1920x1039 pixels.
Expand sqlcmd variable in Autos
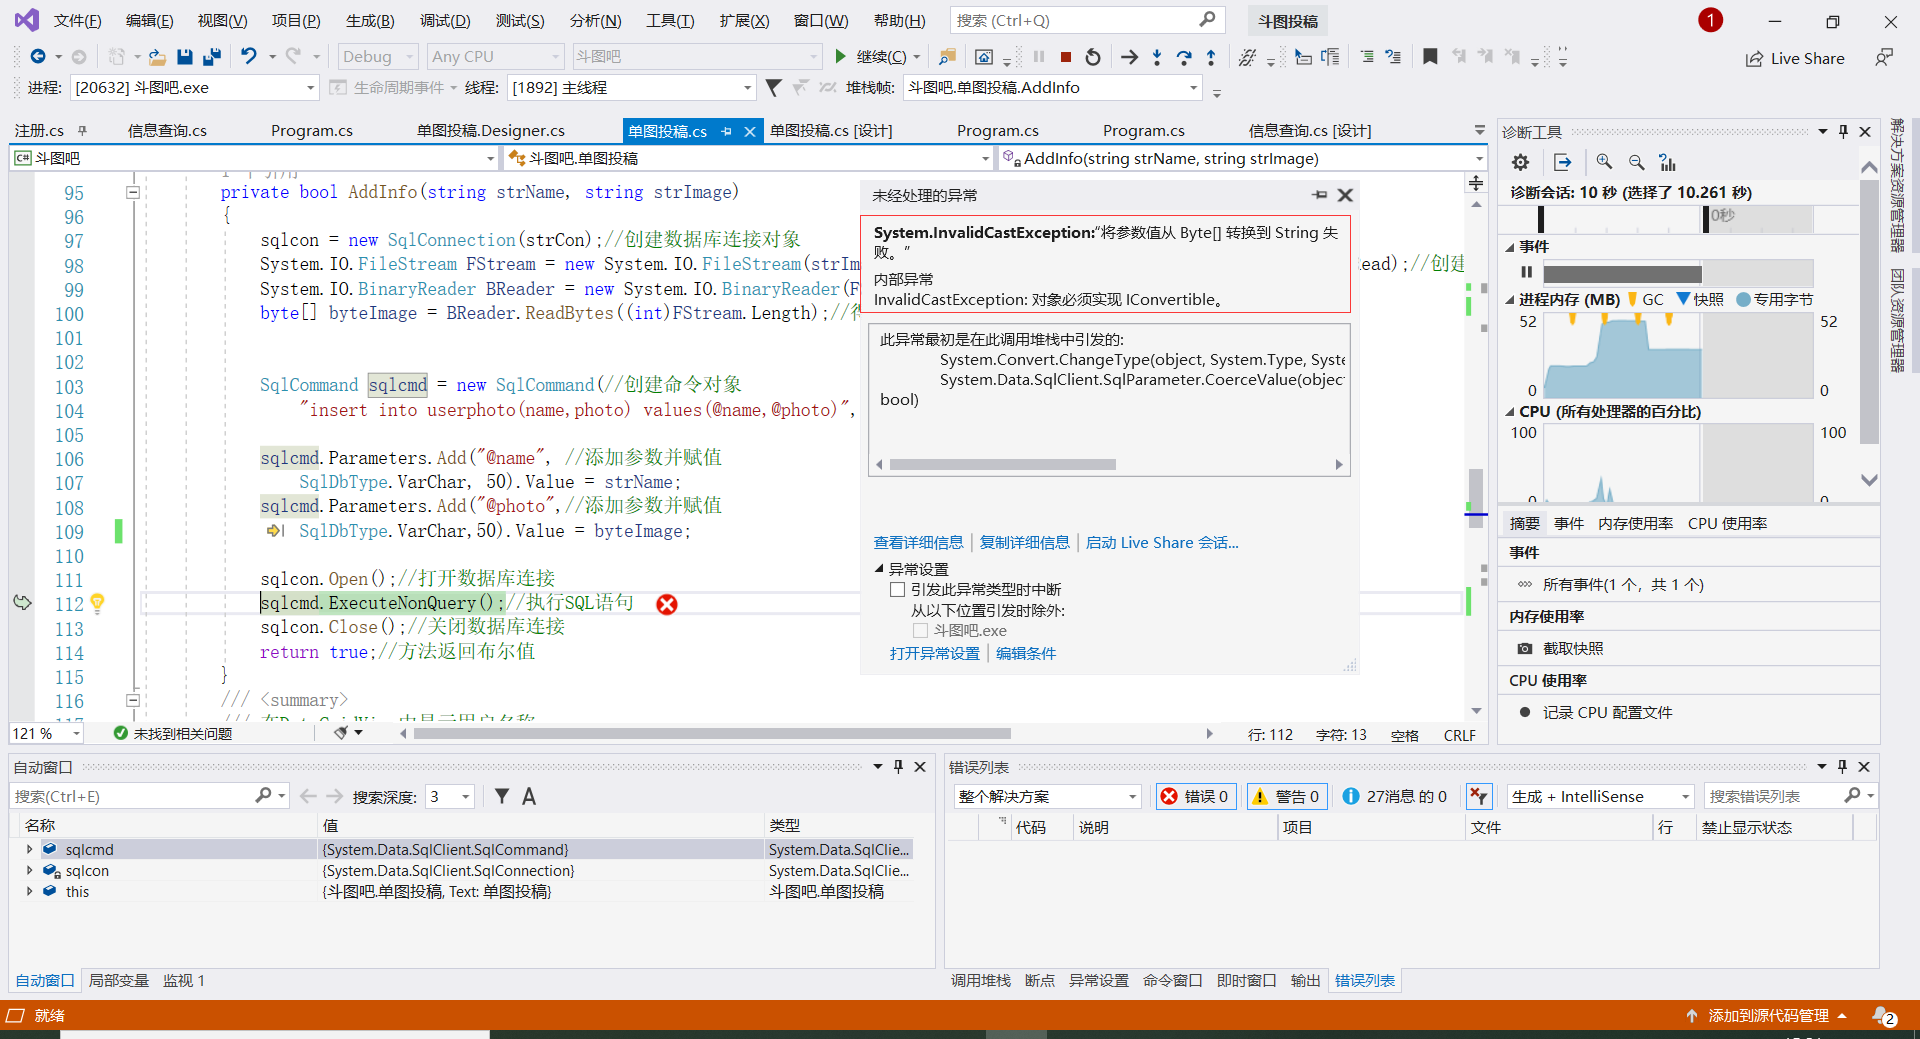[x=29, y=849]
